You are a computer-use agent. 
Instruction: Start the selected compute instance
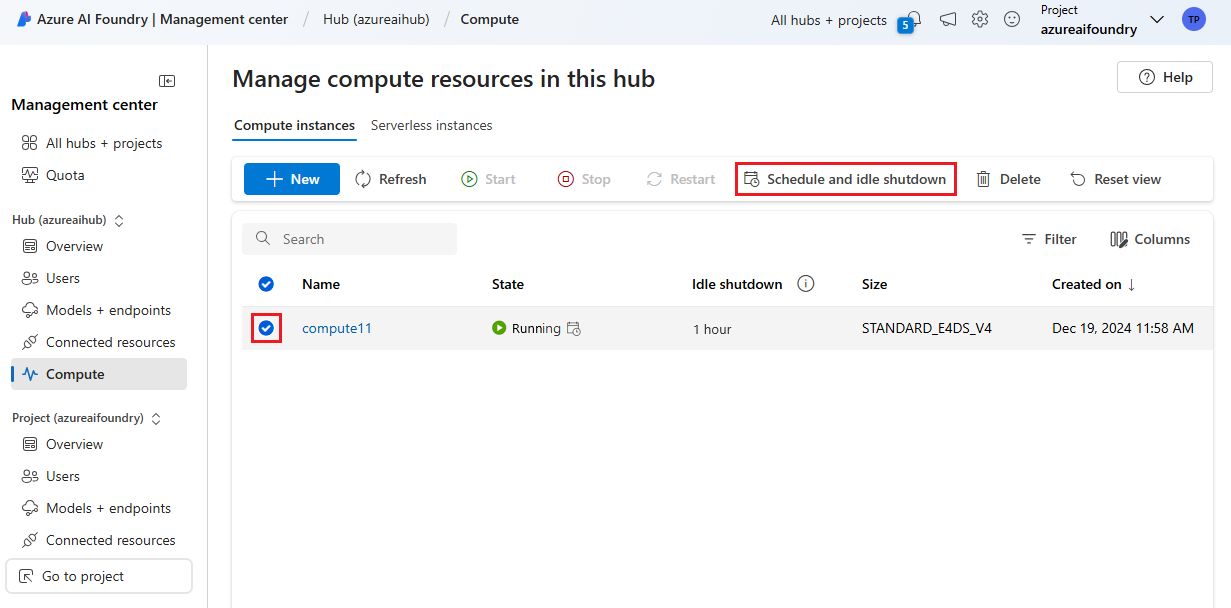[x=488, y=179]
